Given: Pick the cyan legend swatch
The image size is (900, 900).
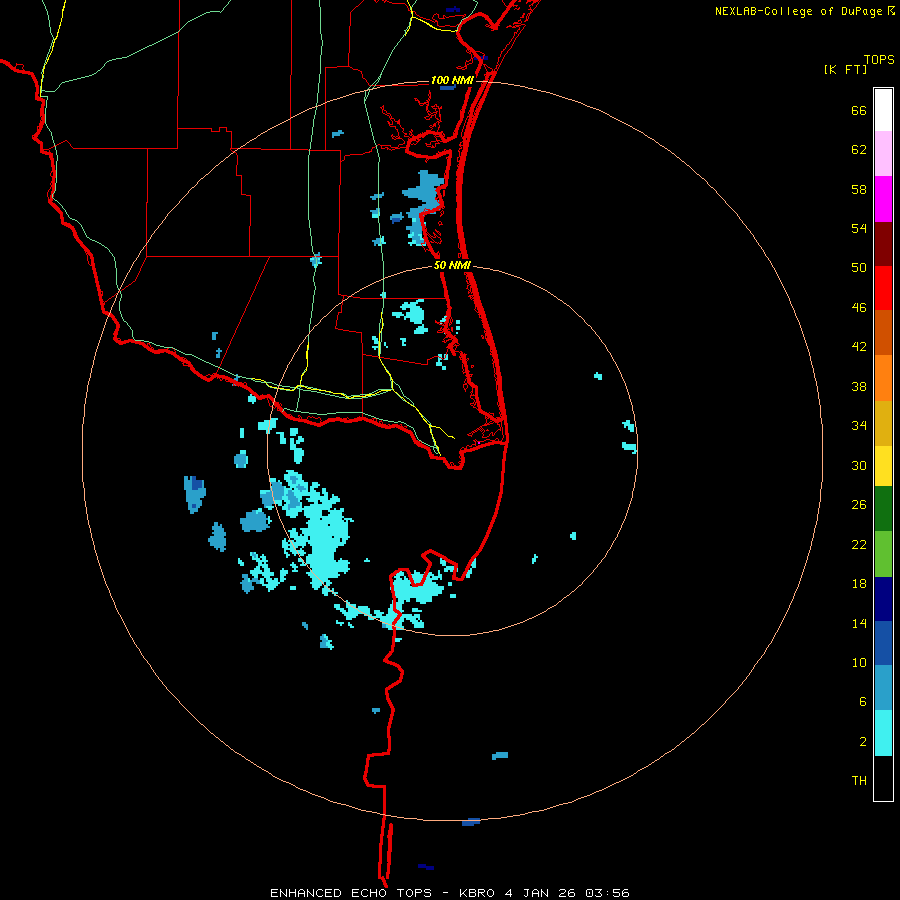Looking at the screenshot, I should [883, 733].
